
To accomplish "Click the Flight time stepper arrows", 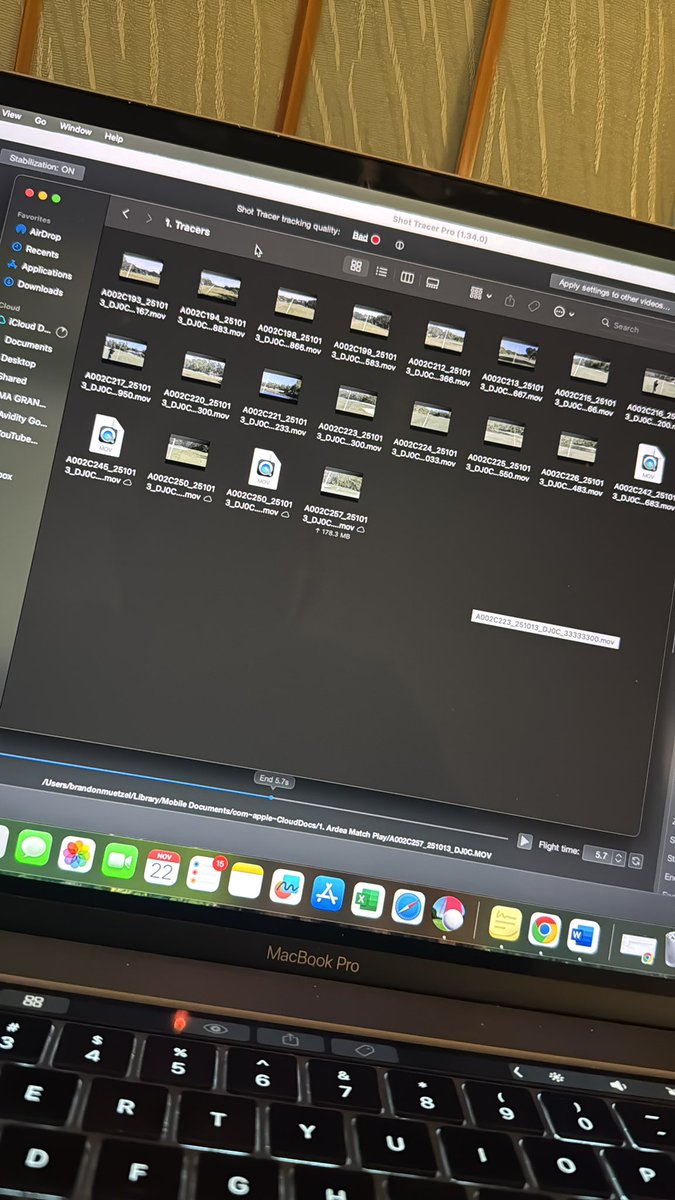I will pos(618,859).
